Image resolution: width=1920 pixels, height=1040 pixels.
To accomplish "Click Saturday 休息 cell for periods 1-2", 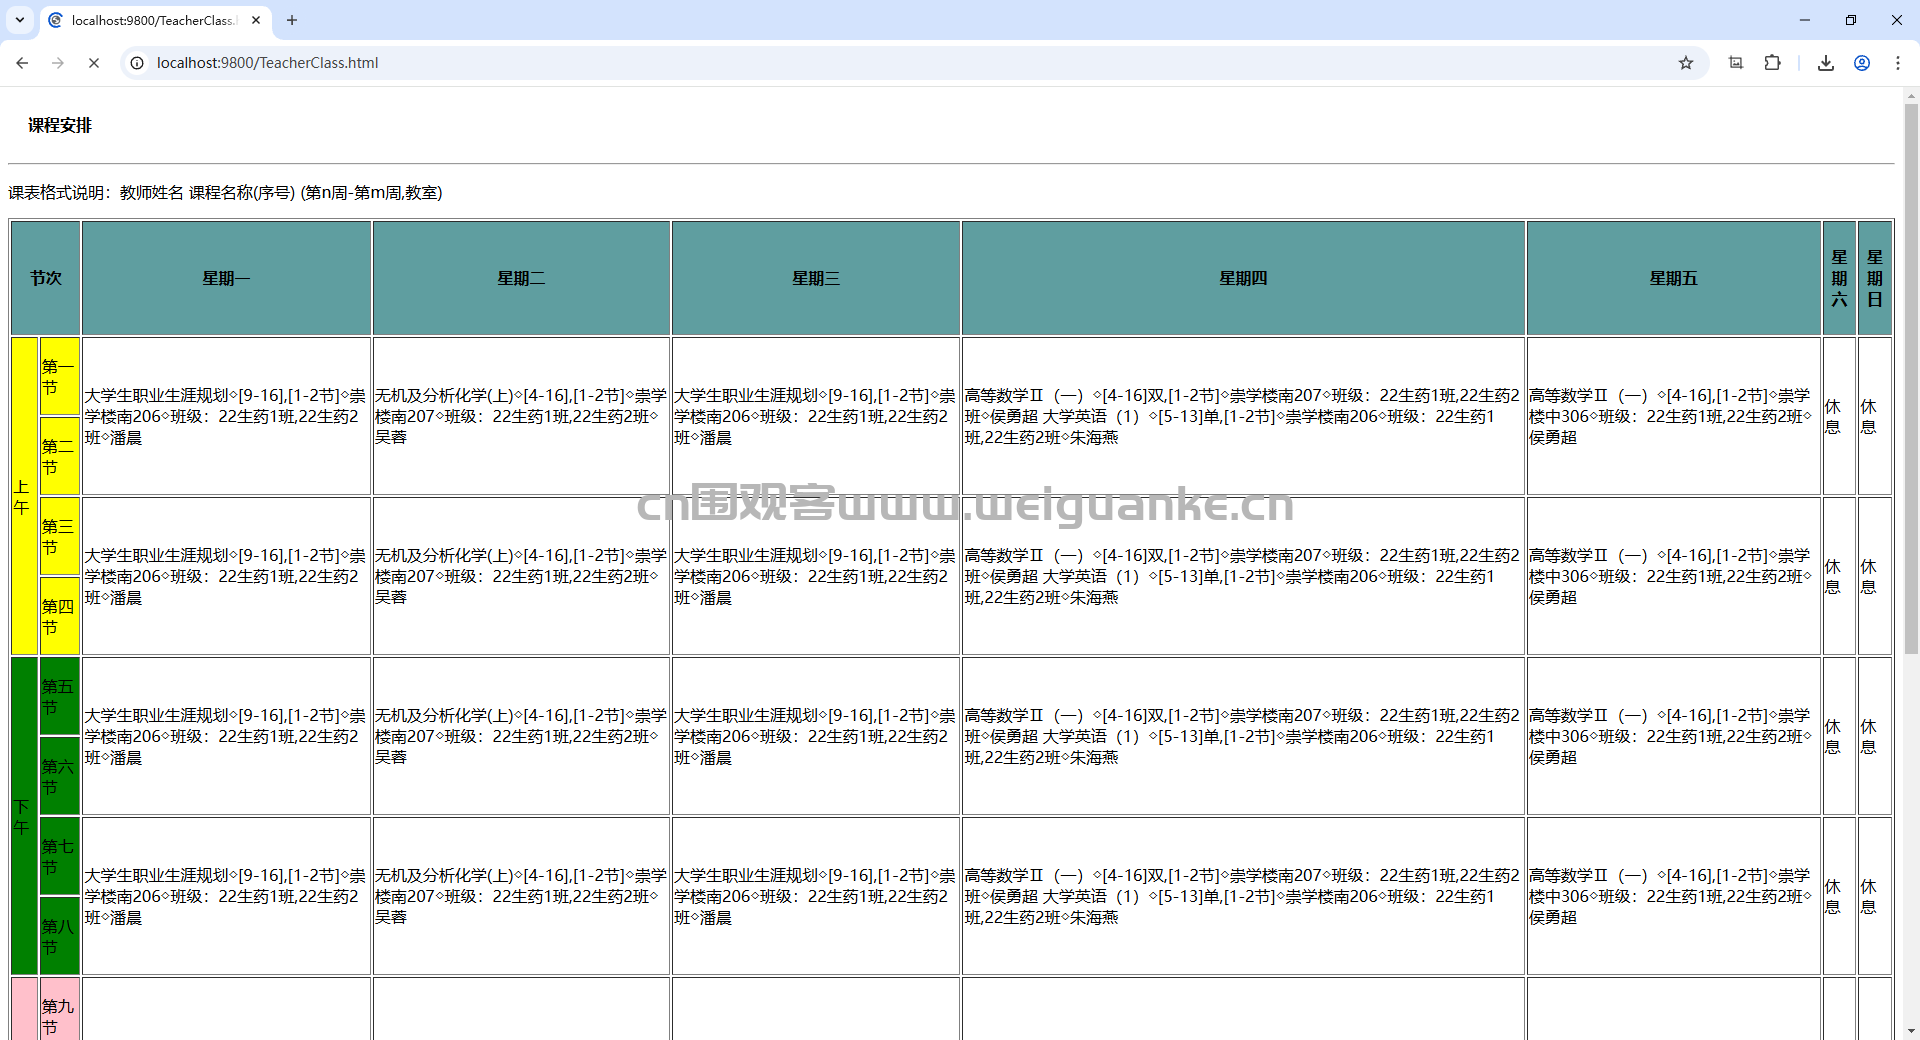I will (x=1839, y=416).
